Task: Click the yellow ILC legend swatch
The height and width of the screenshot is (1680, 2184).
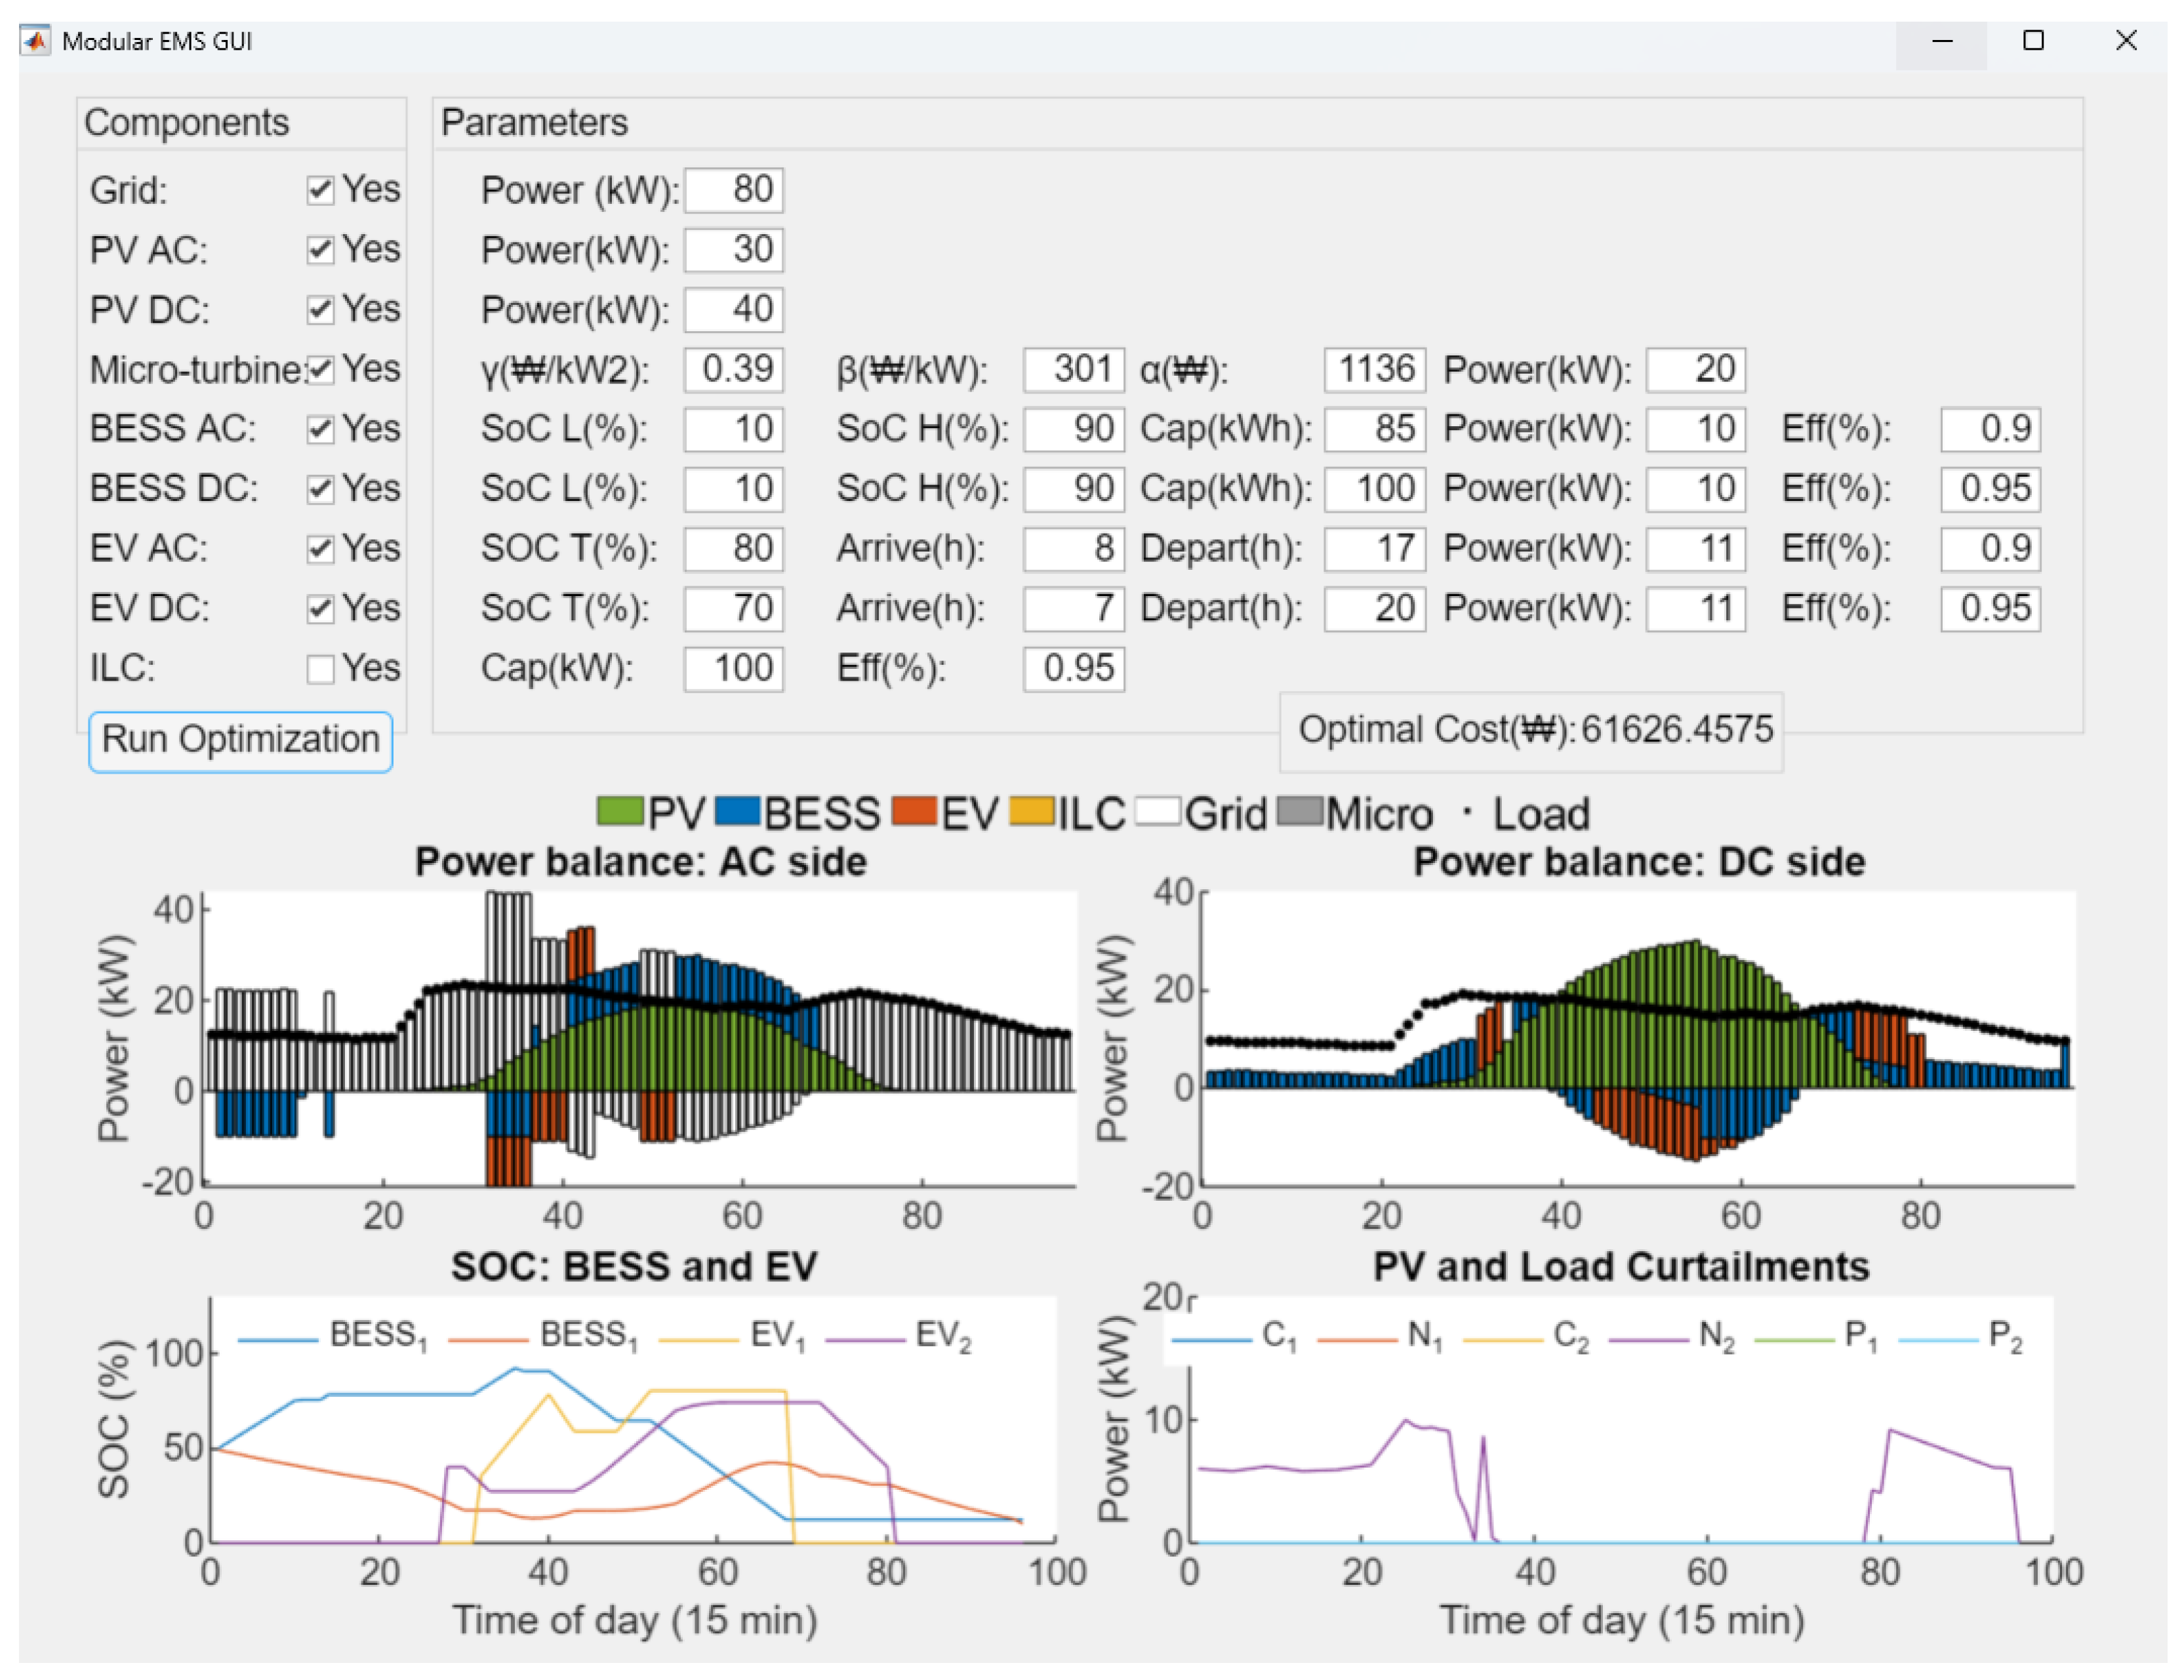Action: coord(1032,811)
